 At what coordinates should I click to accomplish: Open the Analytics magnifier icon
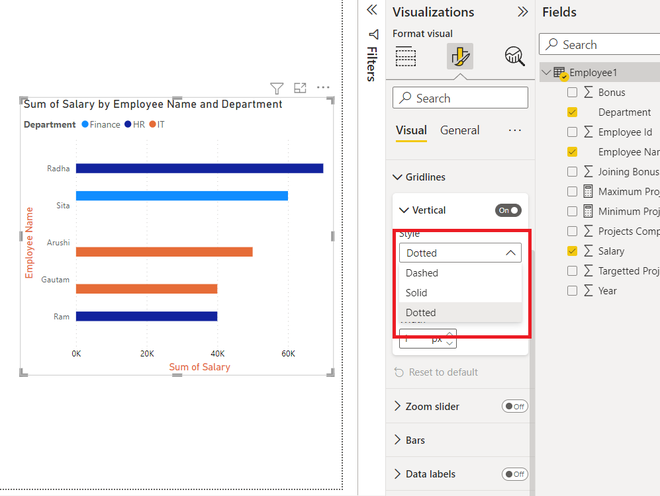[x=514, y=56]
